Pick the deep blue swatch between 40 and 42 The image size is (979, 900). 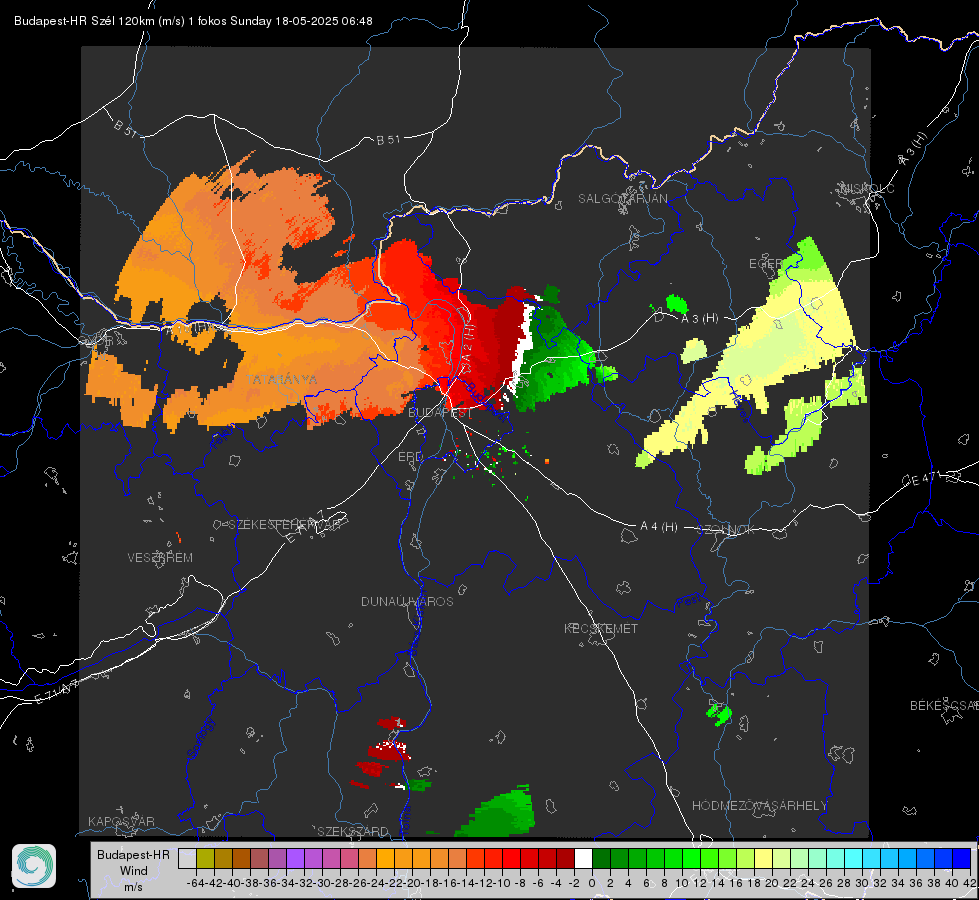pyautogui.click(x=961, y=858)
